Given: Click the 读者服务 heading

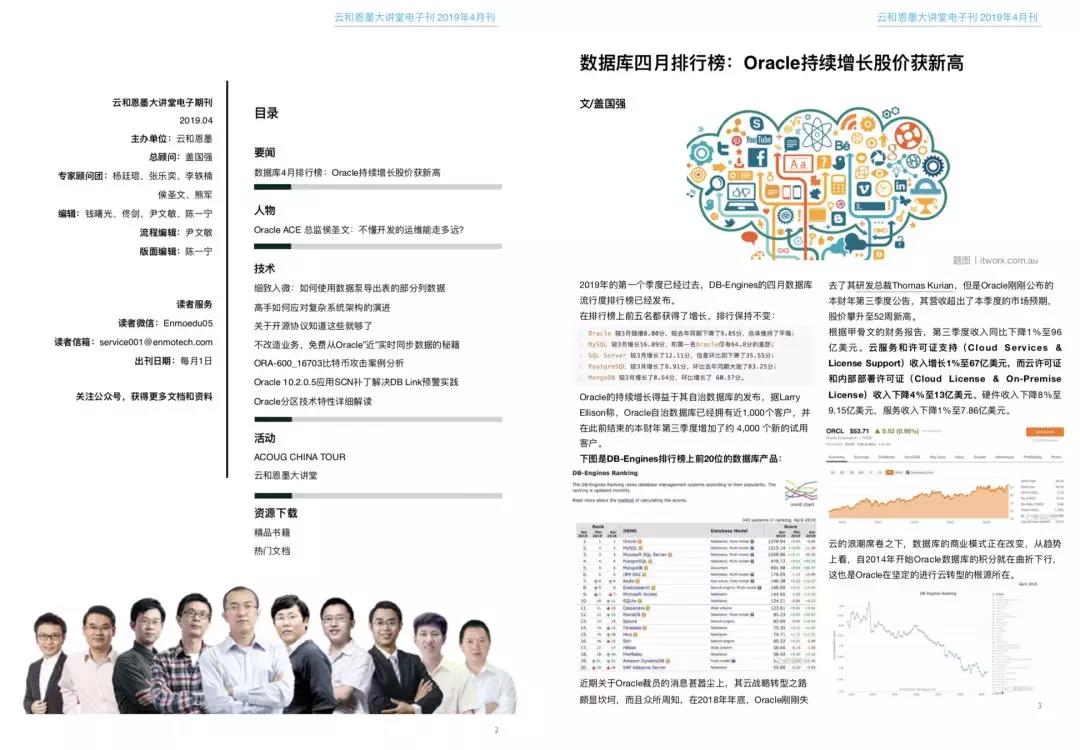Looking at the screenshot, I should [x=194, y=304].
